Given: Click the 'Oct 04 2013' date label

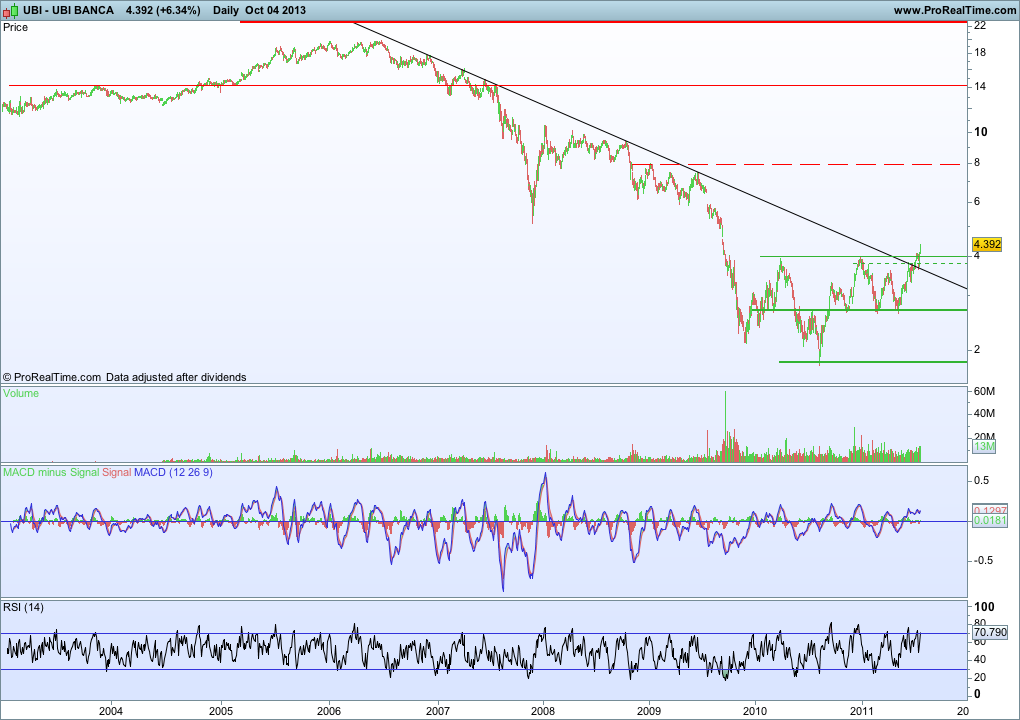Looking at the screenshot, I should pyautogui.click(x=275, y=10).
